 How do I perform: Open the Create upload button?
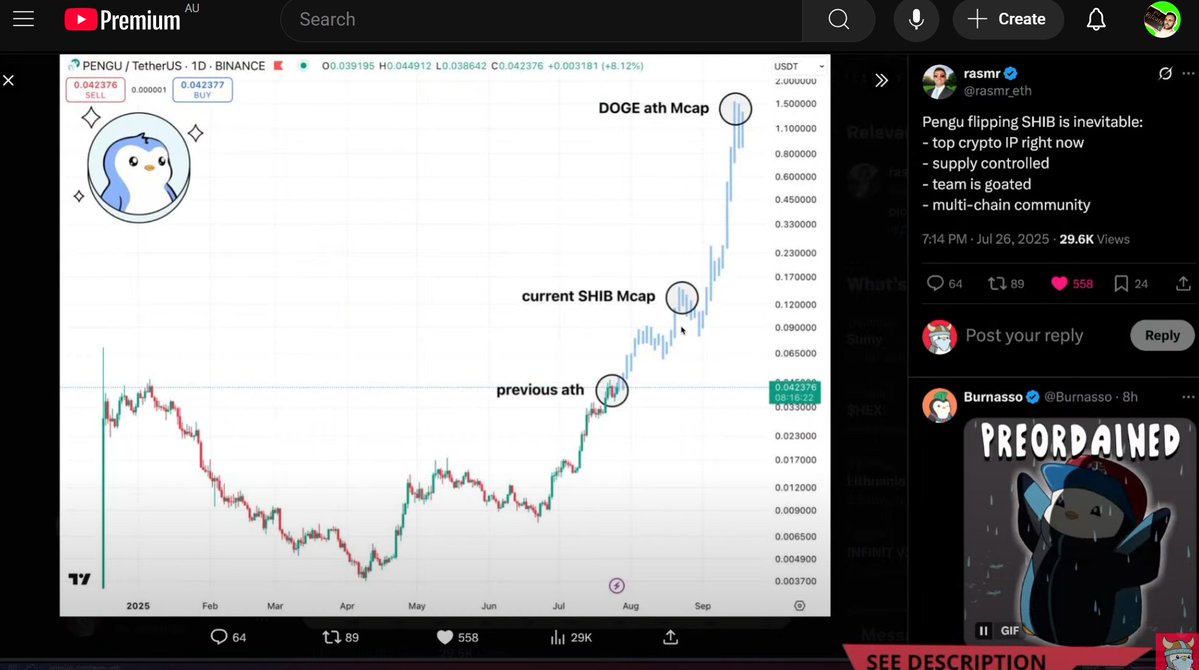pos(1008,20)
